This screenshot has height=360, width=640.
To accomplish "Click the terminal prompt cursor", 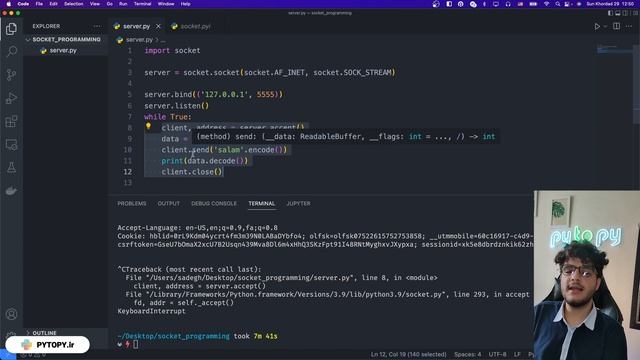I will pos(136,344).
